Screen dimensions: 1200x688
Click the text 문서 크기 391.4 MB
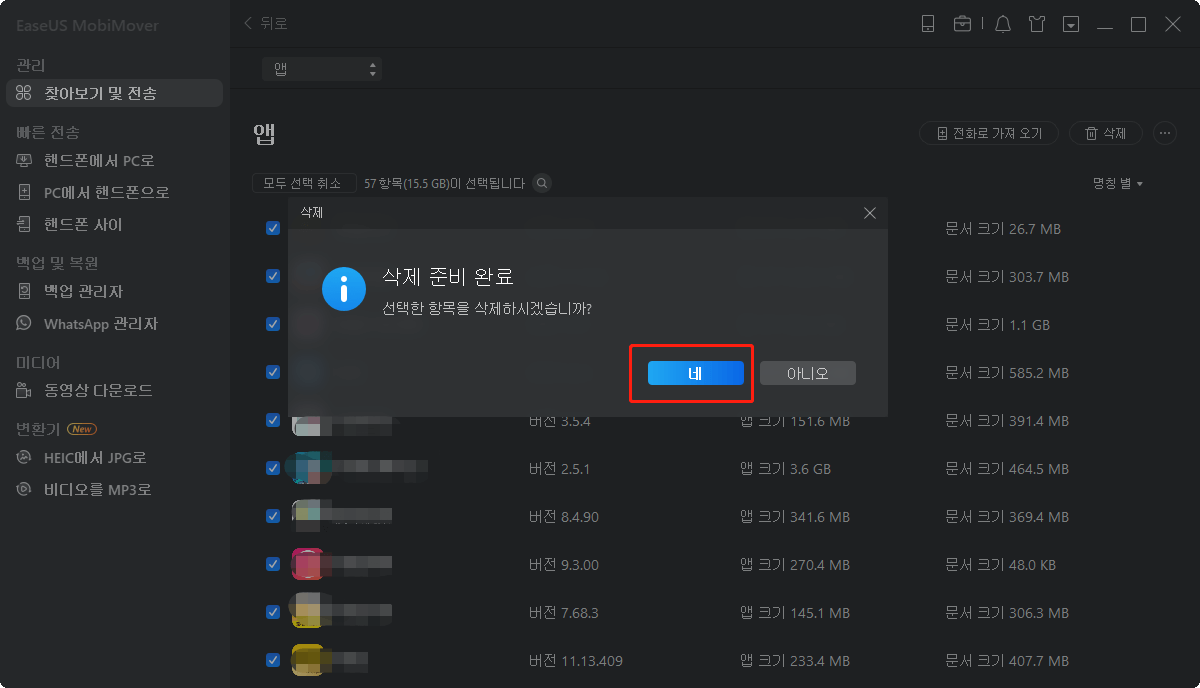click(x=1007, y=421)
